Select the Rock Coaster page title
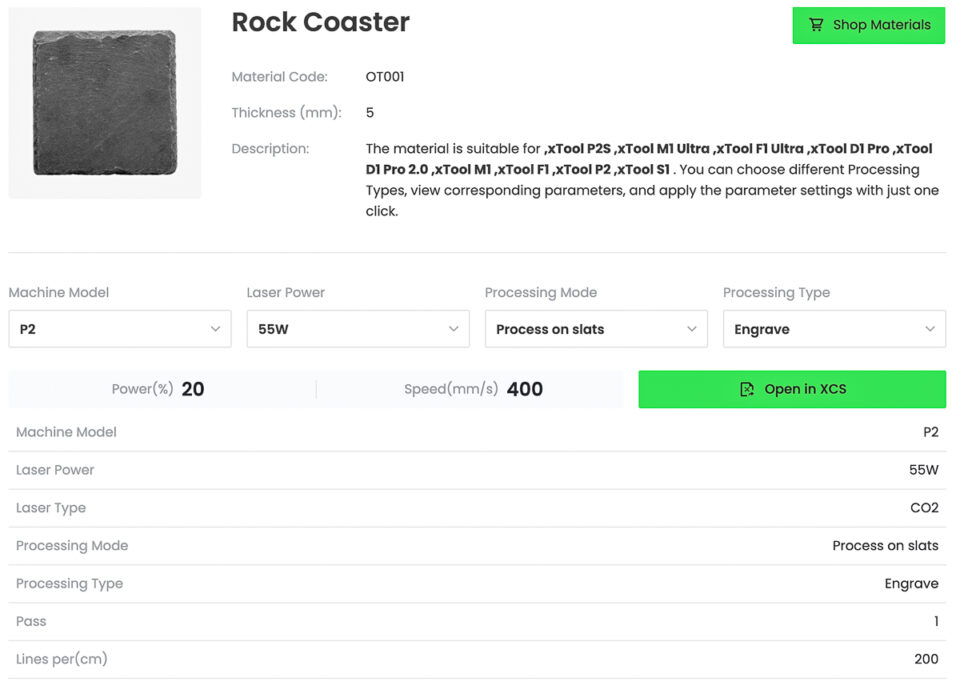The image size is (960, 686). pos(320,22)
